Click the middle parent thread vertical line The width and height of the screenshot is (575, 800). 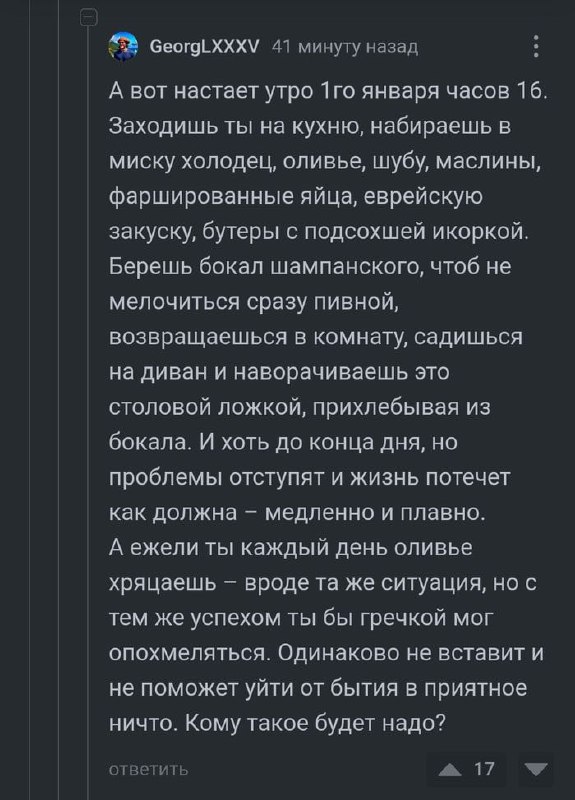pyautogui.click(x=59, y=400)
